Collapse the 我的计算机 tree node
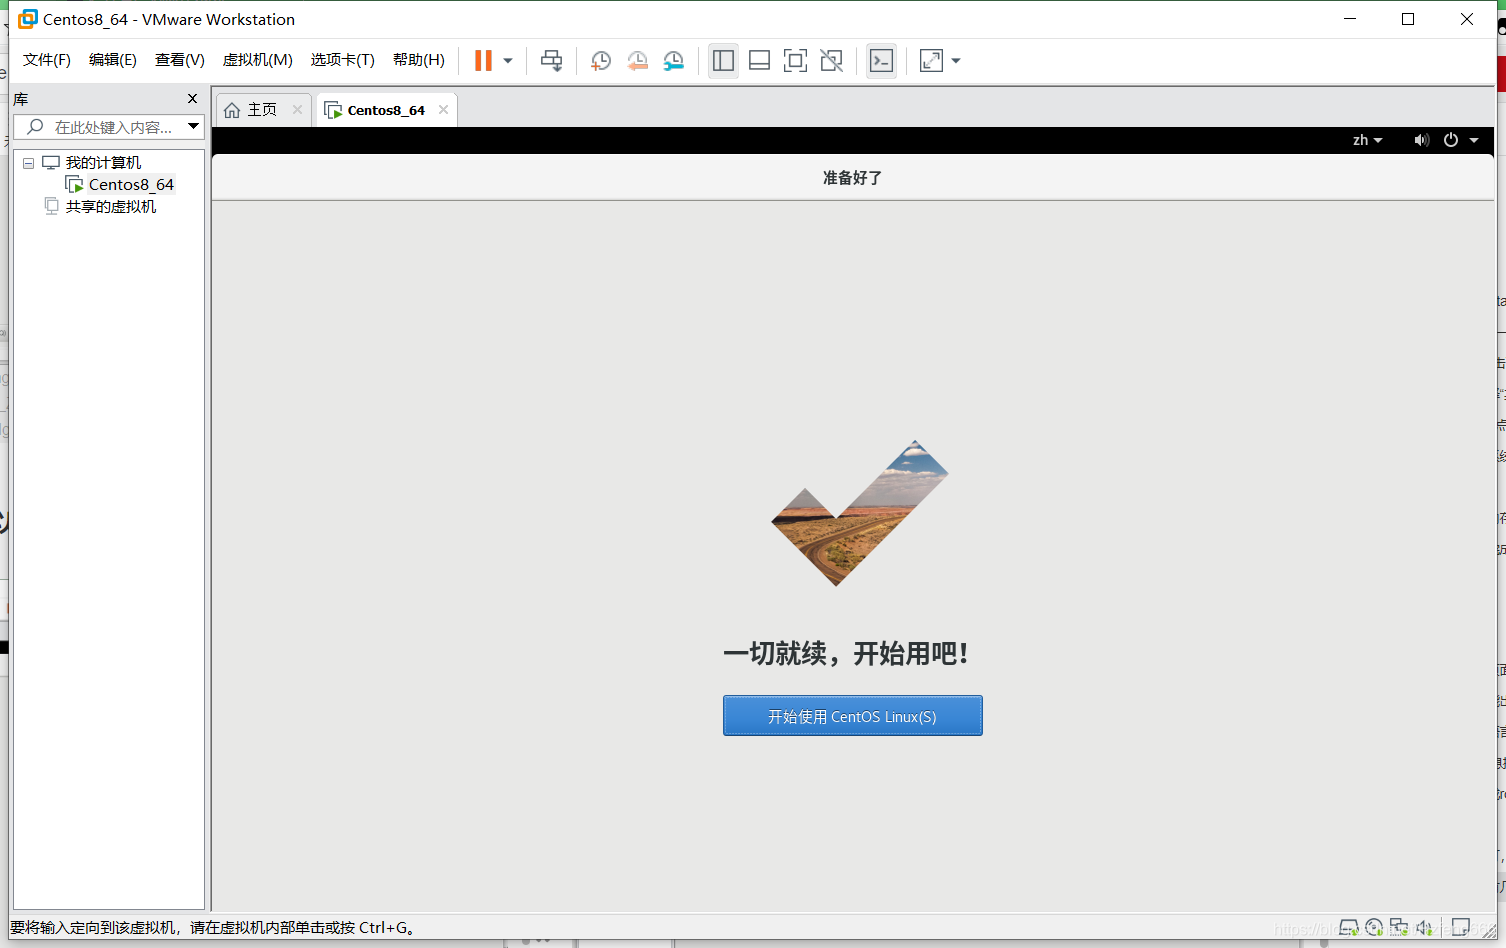The height and width of the screenshot is (948, 1506). 29,163
